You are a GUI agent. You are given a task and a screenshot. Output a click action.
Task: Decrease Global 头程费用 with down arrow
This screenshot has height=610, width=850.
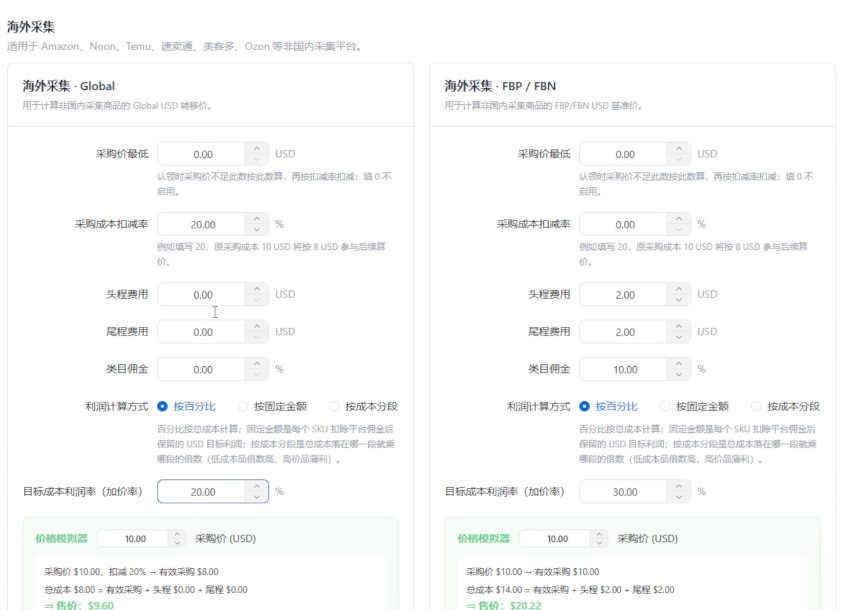pos(256,300)
